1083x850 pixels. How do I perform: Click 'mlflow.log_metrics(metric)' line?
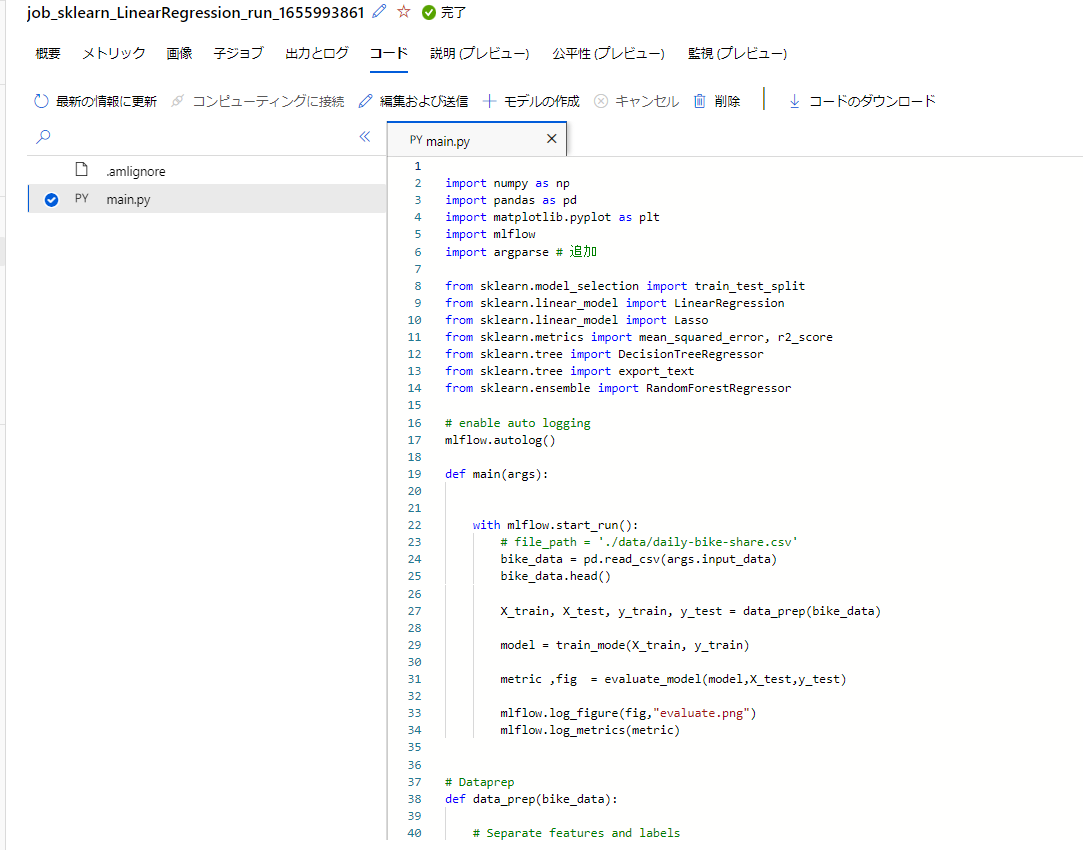[590, 730]
